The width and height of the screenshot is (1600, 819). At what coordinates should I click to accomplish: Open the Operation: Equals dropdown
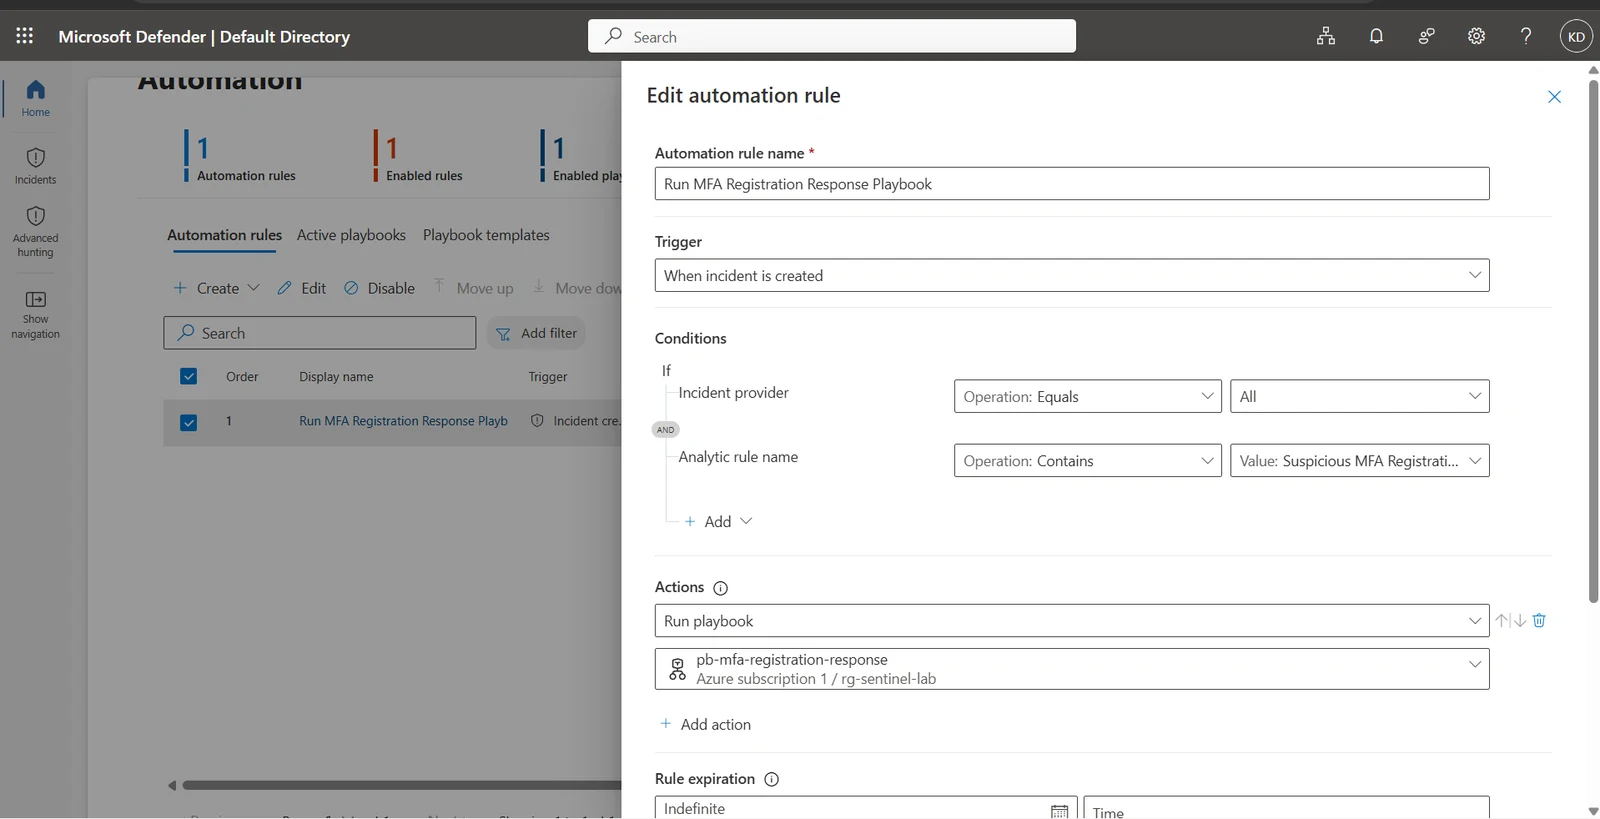1088,396
